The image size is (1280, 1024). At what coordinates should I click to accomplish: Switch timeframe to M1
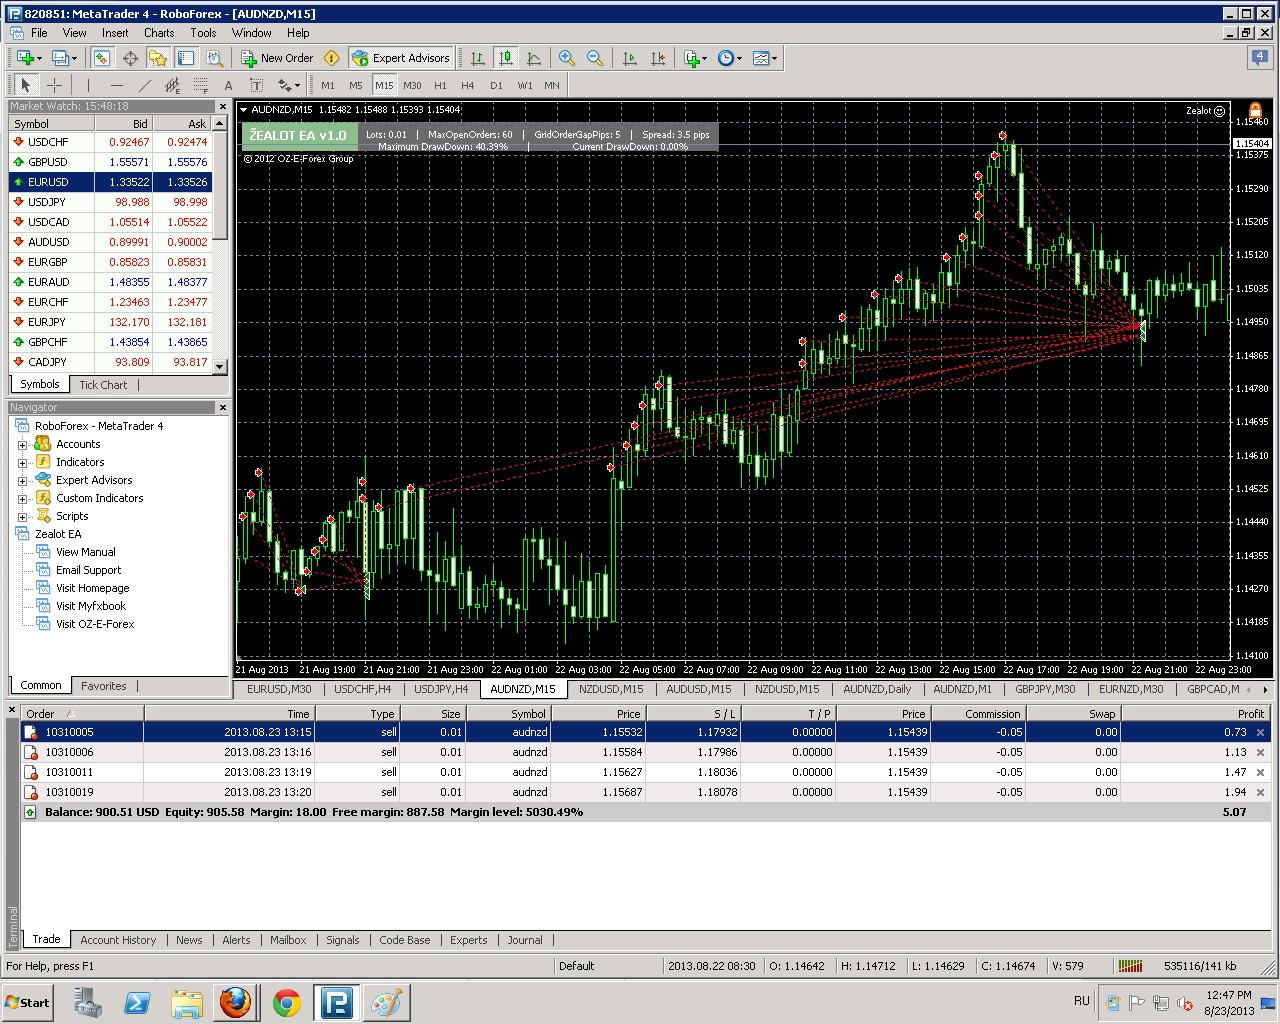[328, 85]
